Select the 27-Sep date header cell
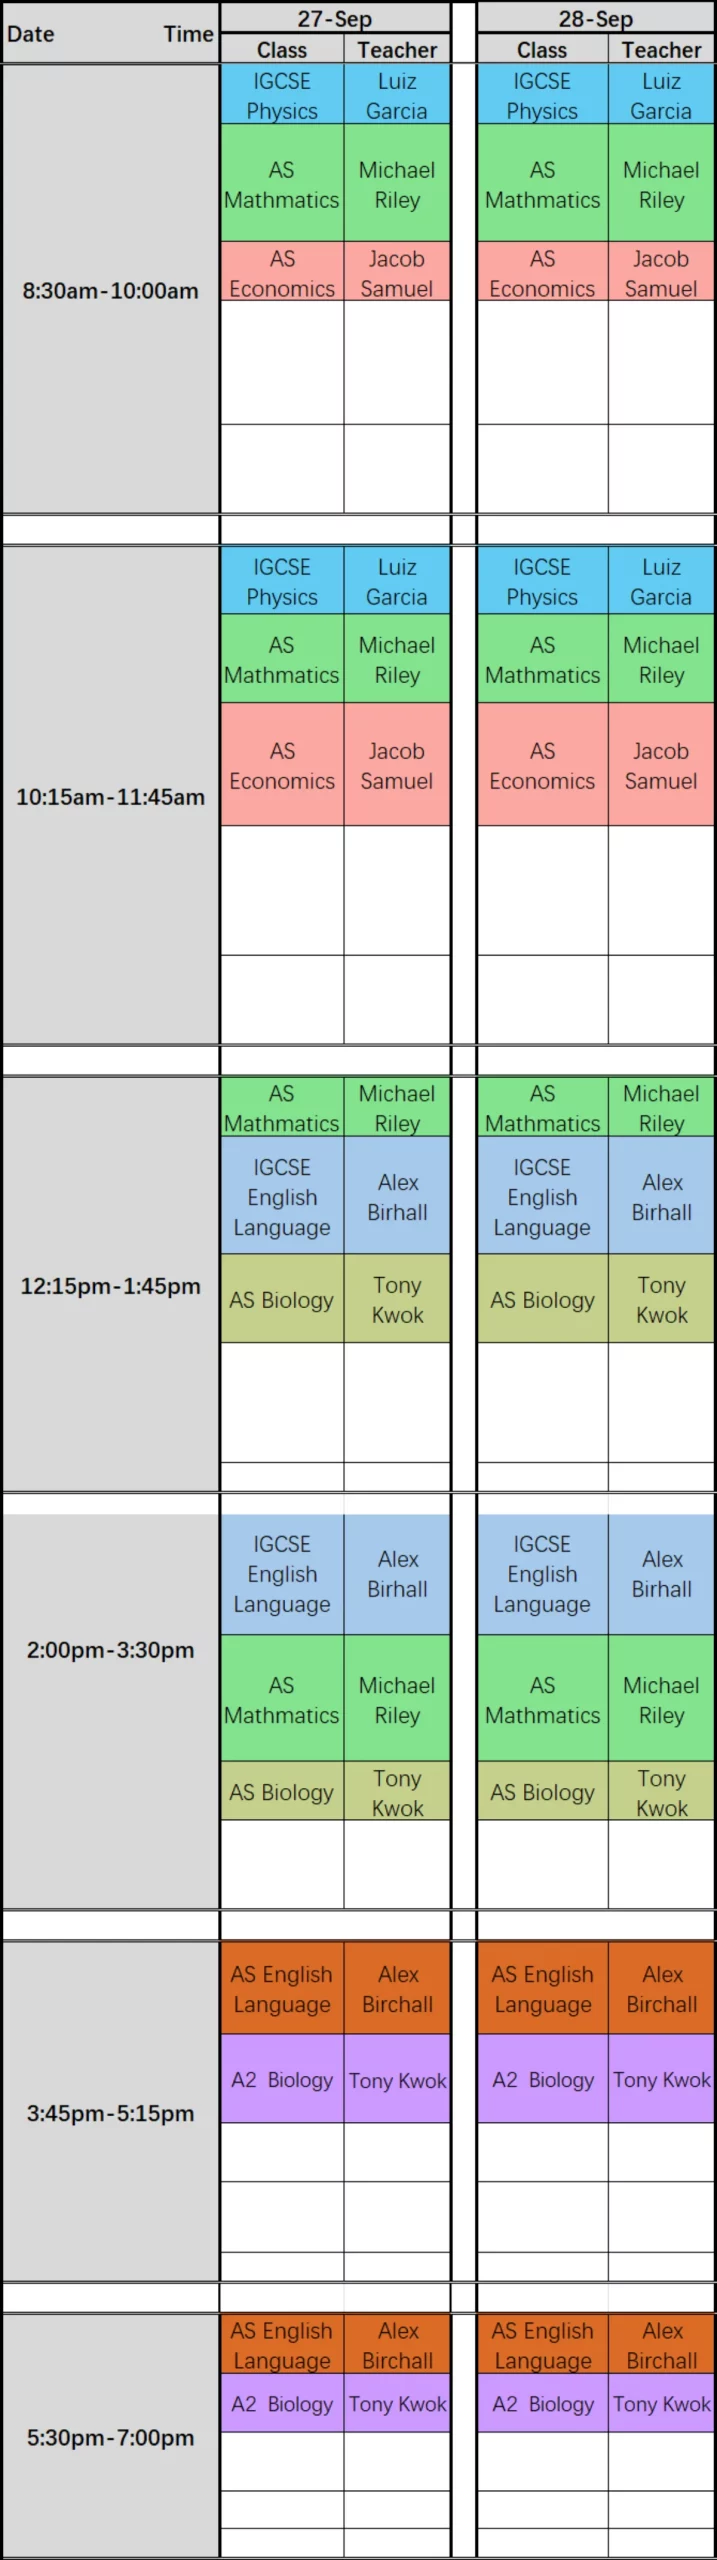Viewport: 717px width, 2560px height. pyautogui.click(x=335, y=18)
